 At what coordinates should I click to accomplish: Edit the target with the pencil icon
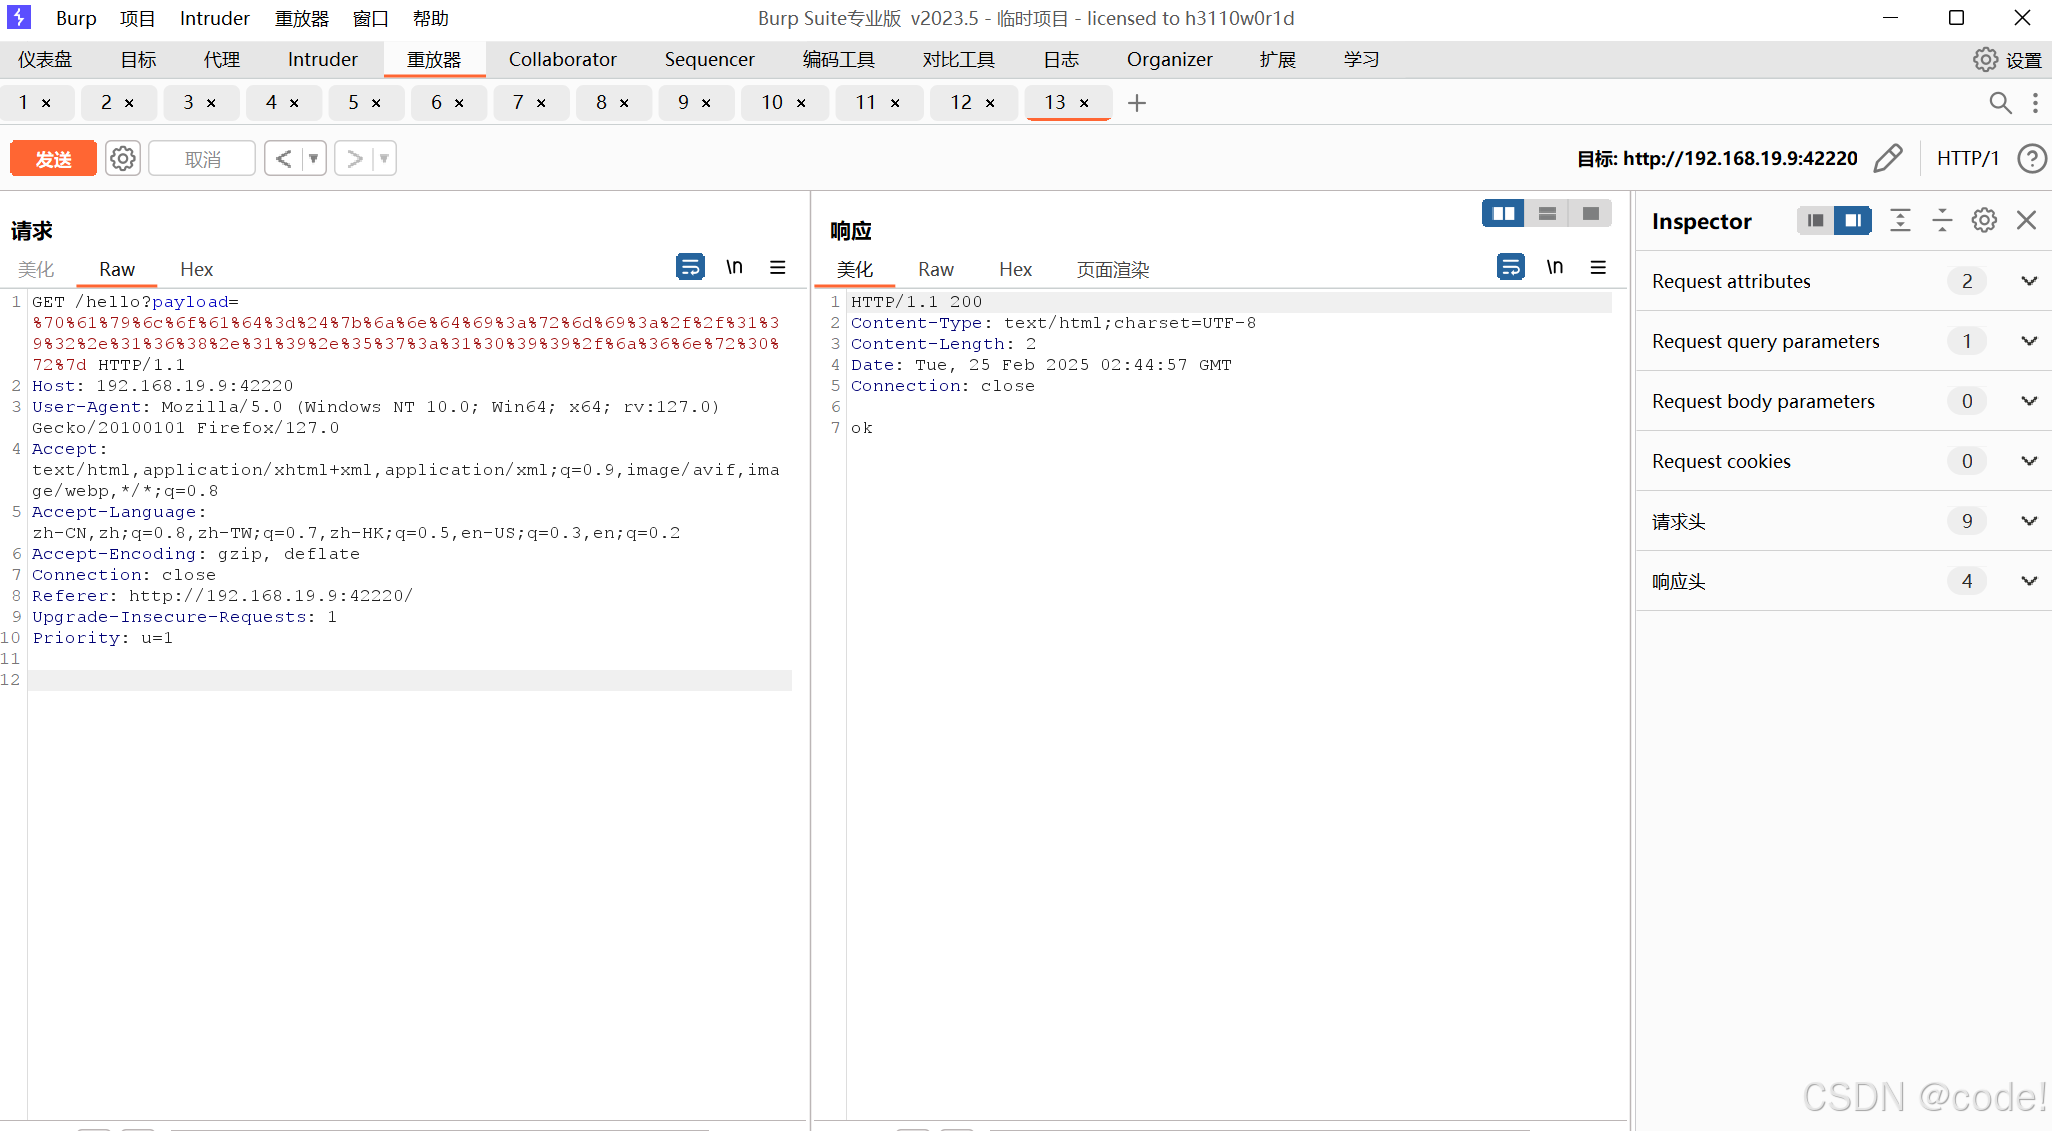pos(1888,158)
